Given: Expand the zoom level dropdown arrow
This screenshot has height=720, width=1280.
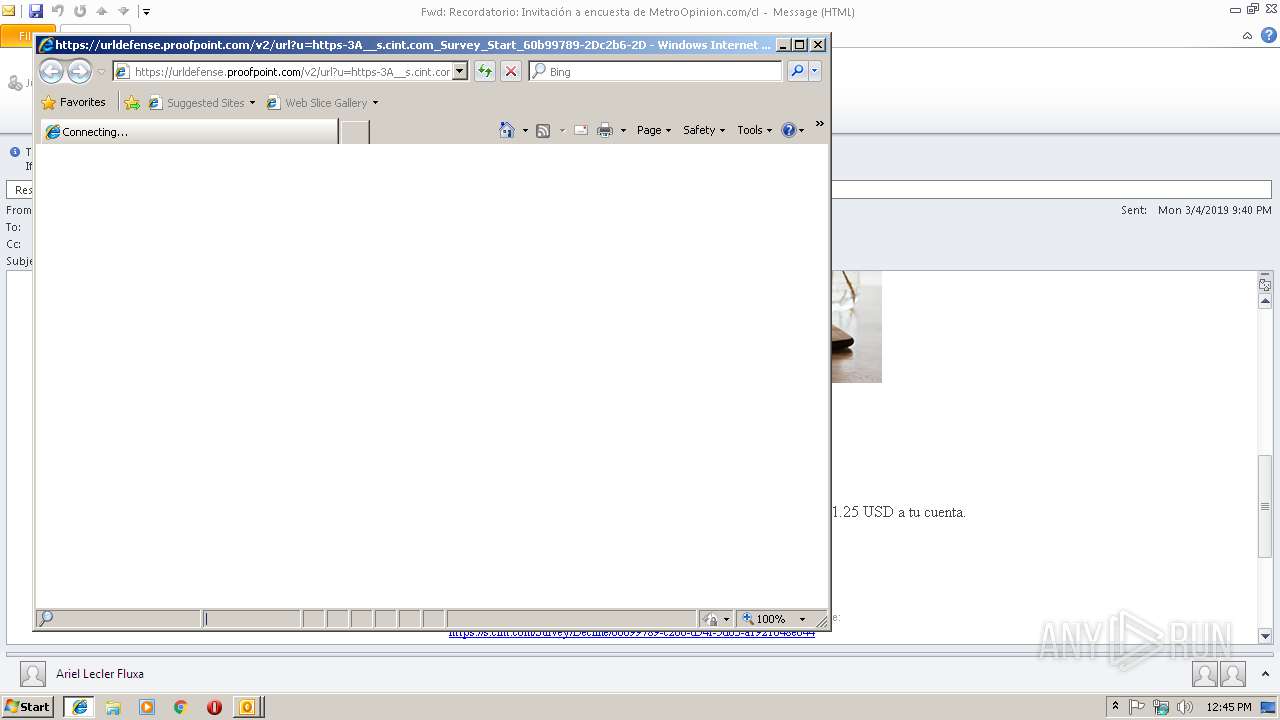Looking at the screenshot, I should click(802, 619).
